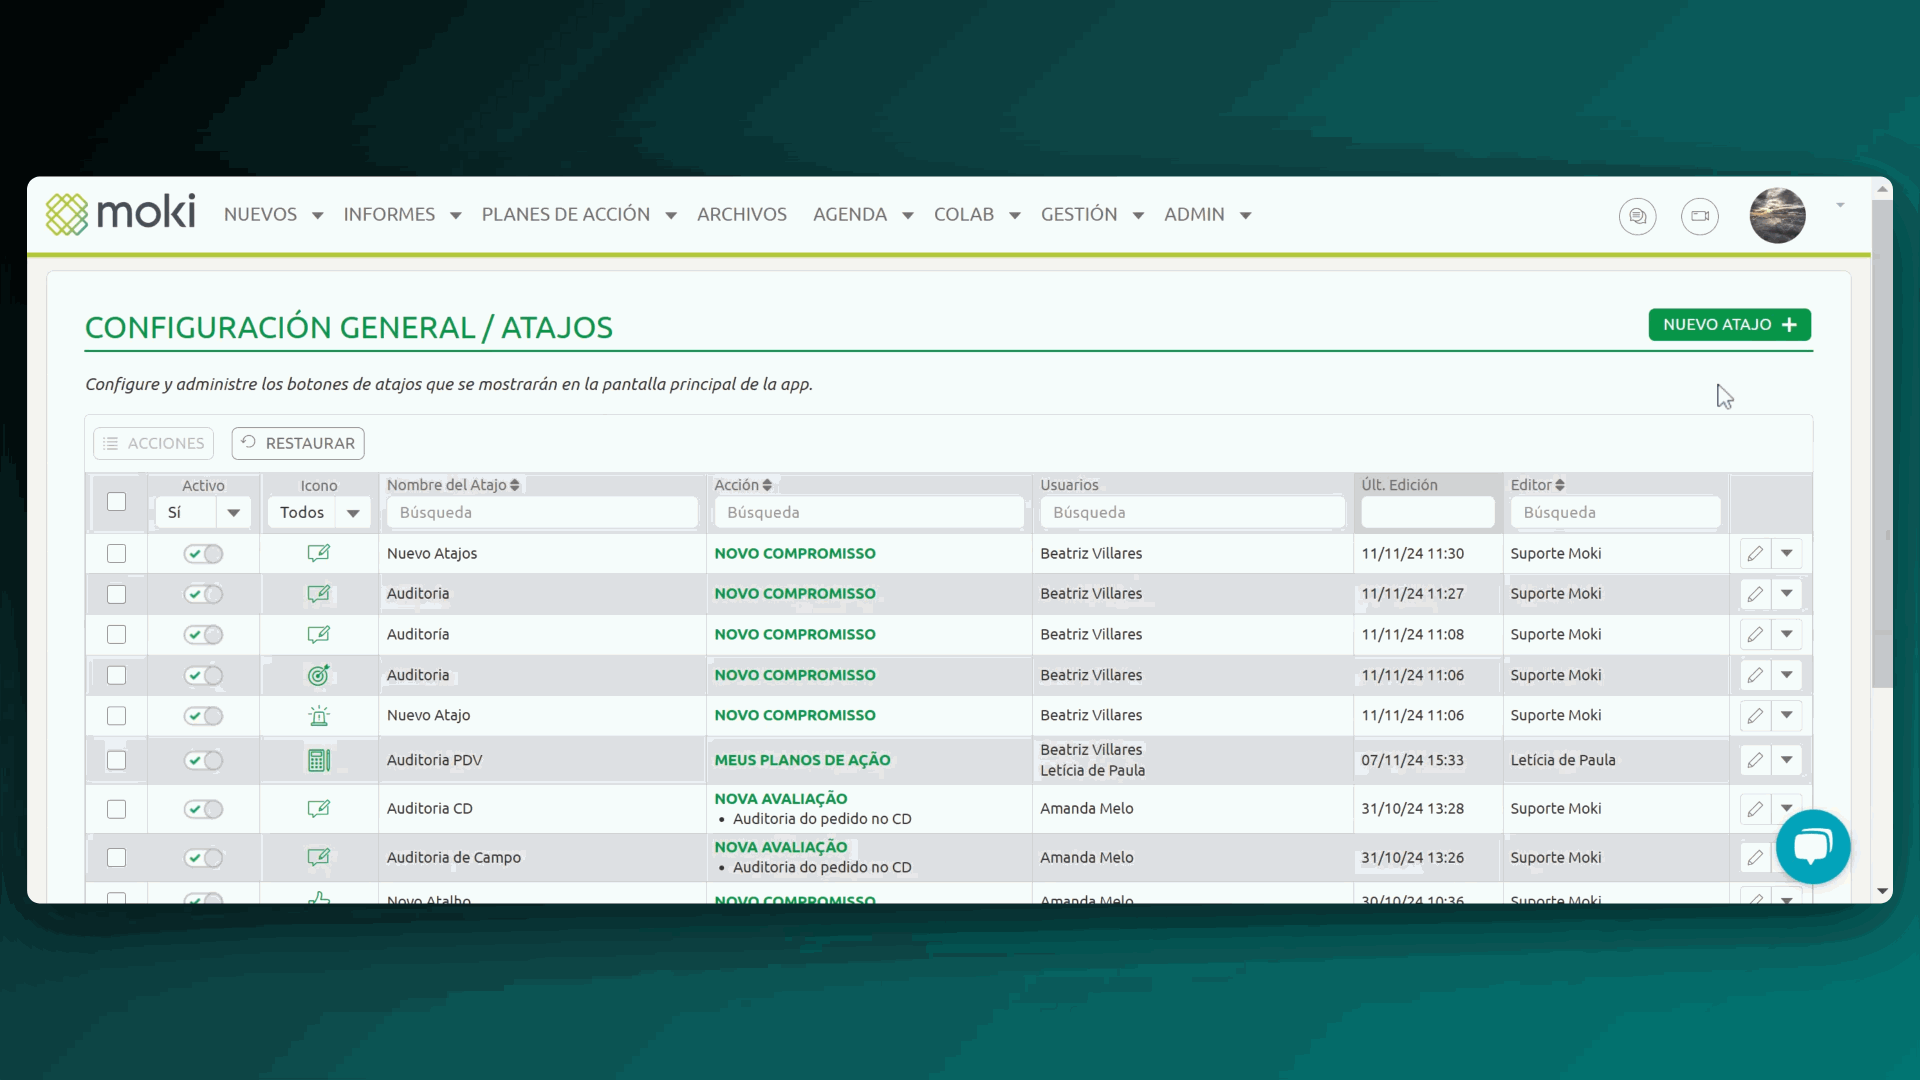Focus the Acción search field

pos(869,513)
